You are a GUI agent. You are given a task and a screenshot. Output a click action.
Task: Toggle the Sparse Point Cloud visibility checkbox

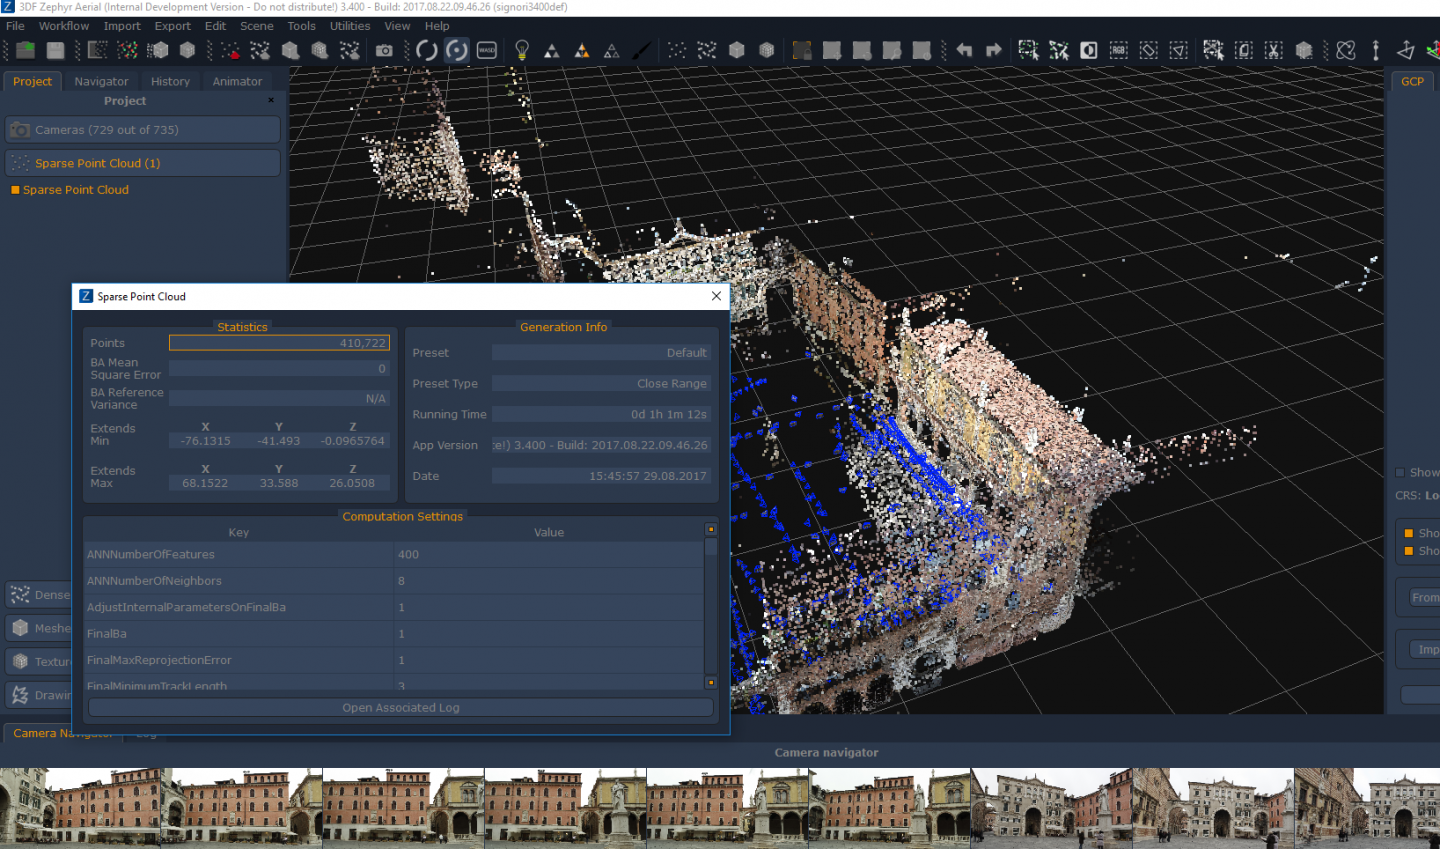[x=15, y=190]
